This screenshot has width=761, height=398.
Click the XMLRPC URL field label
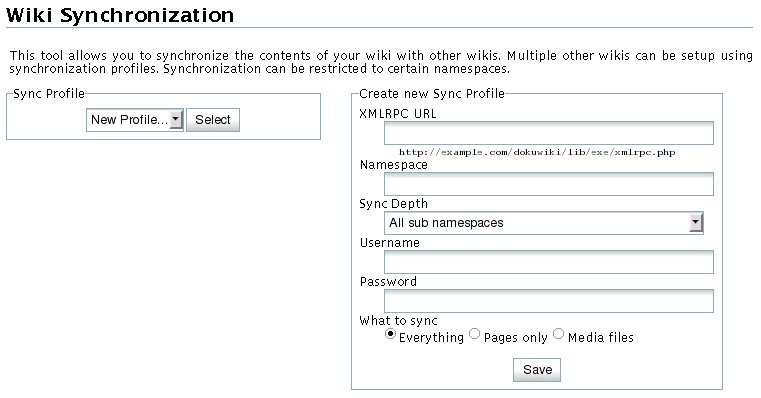pyautogui.click(x=397, y=114)
